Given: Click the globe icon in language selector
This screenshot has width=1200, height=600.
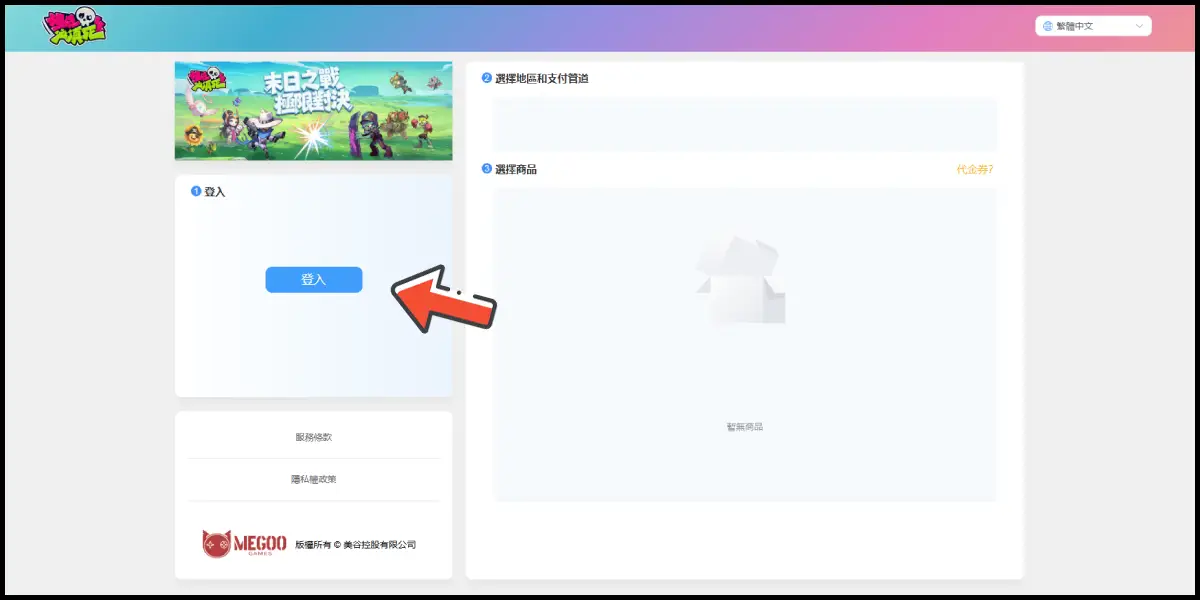Looking at the screenshot, I should (x=1048, y=26).
